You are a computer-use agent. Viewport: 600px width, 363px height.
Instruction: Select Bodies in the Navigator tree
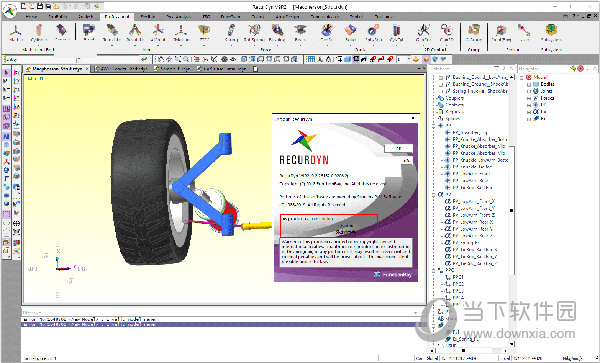[548, 84]
